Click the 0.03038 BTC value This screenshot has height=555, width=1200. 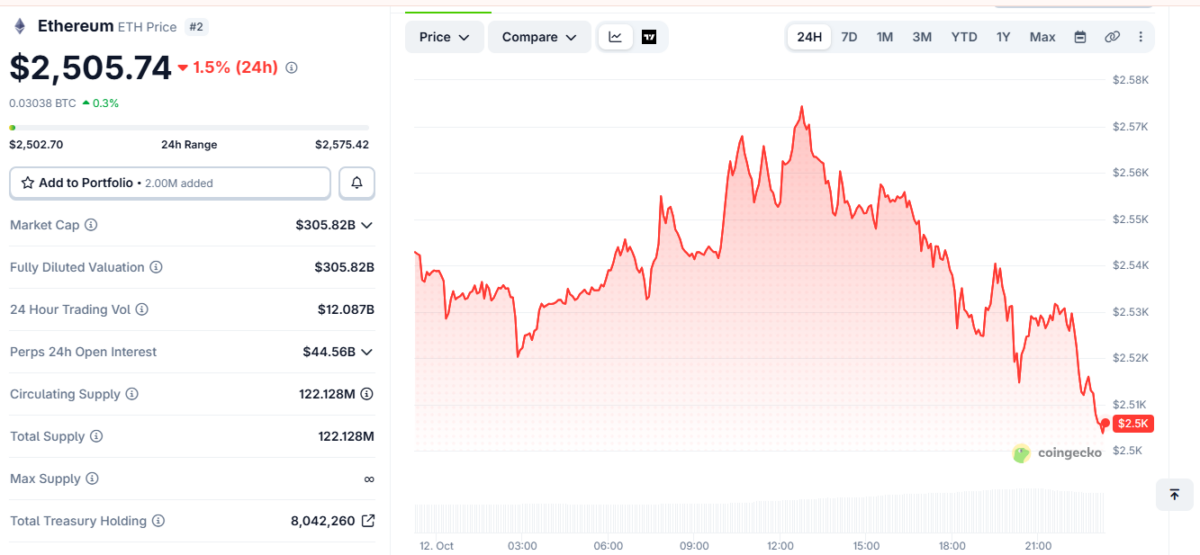click(42, 102)
